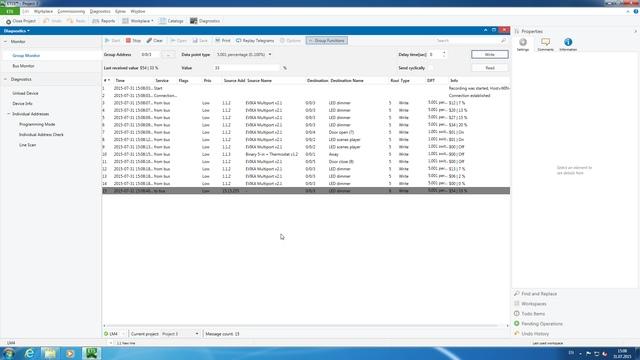Click the Close Project icon
Viewport: 640px width, 360px height.
8,21
